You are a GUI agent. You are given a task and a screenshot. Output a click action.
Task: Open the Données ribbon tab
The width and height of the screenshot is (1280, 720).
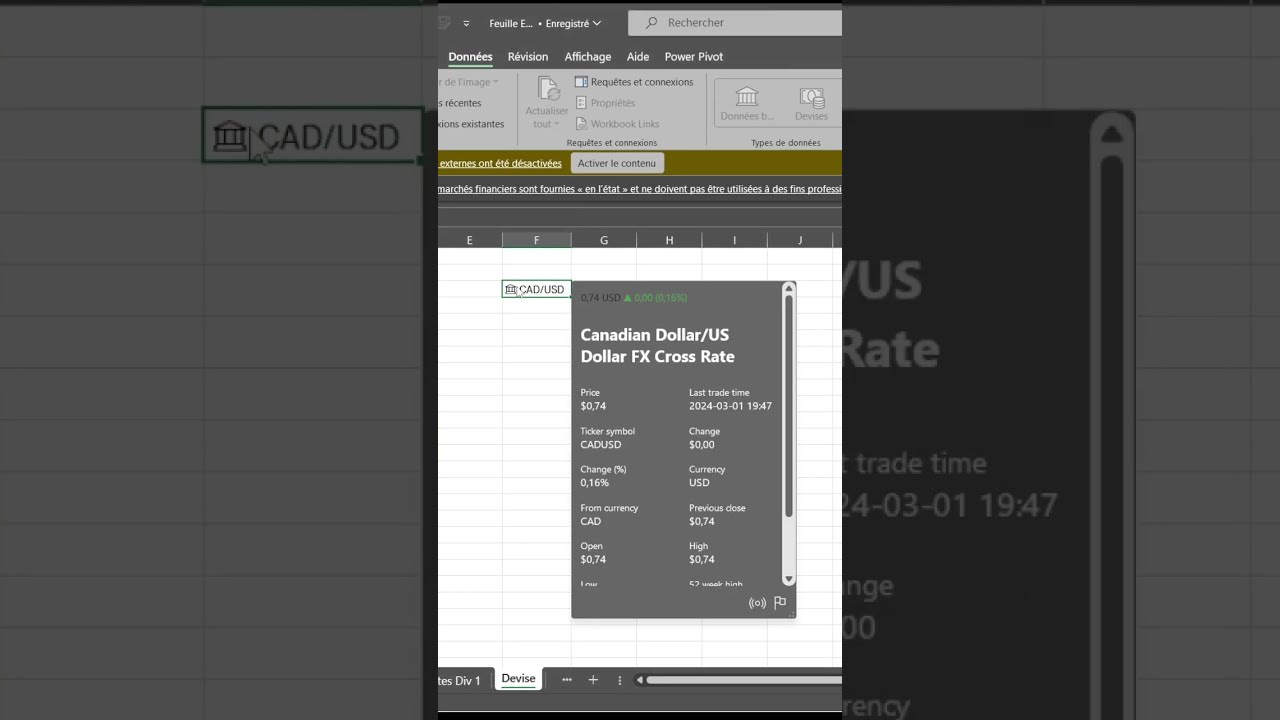[470, 57]
